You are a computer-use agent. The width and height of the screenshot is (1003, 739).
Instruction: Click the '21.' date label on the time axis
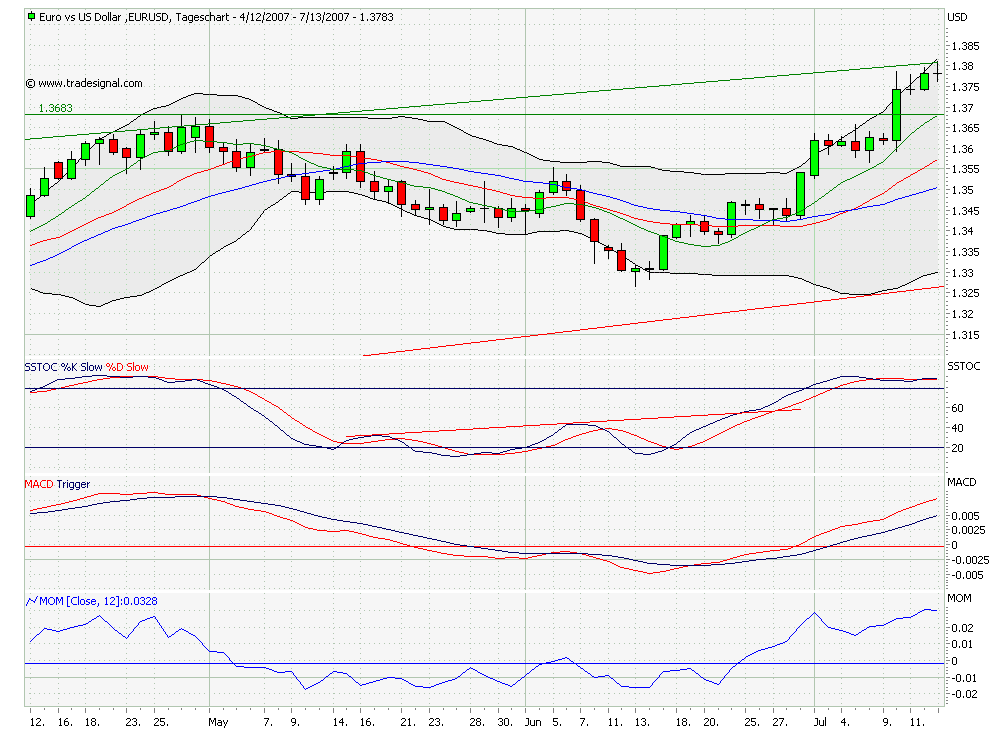pyautogui.click(x=408, y=722)
